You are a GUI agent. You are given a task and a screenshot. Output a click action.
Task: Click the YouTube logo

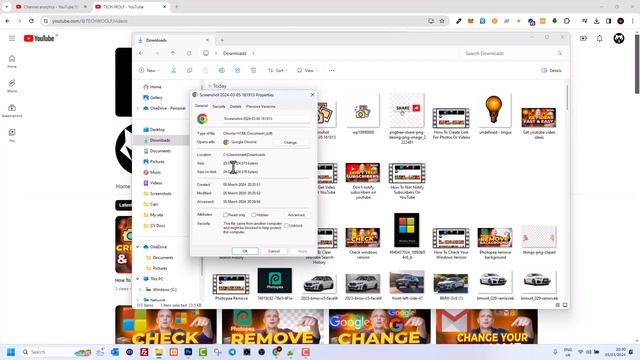(39, 38)
